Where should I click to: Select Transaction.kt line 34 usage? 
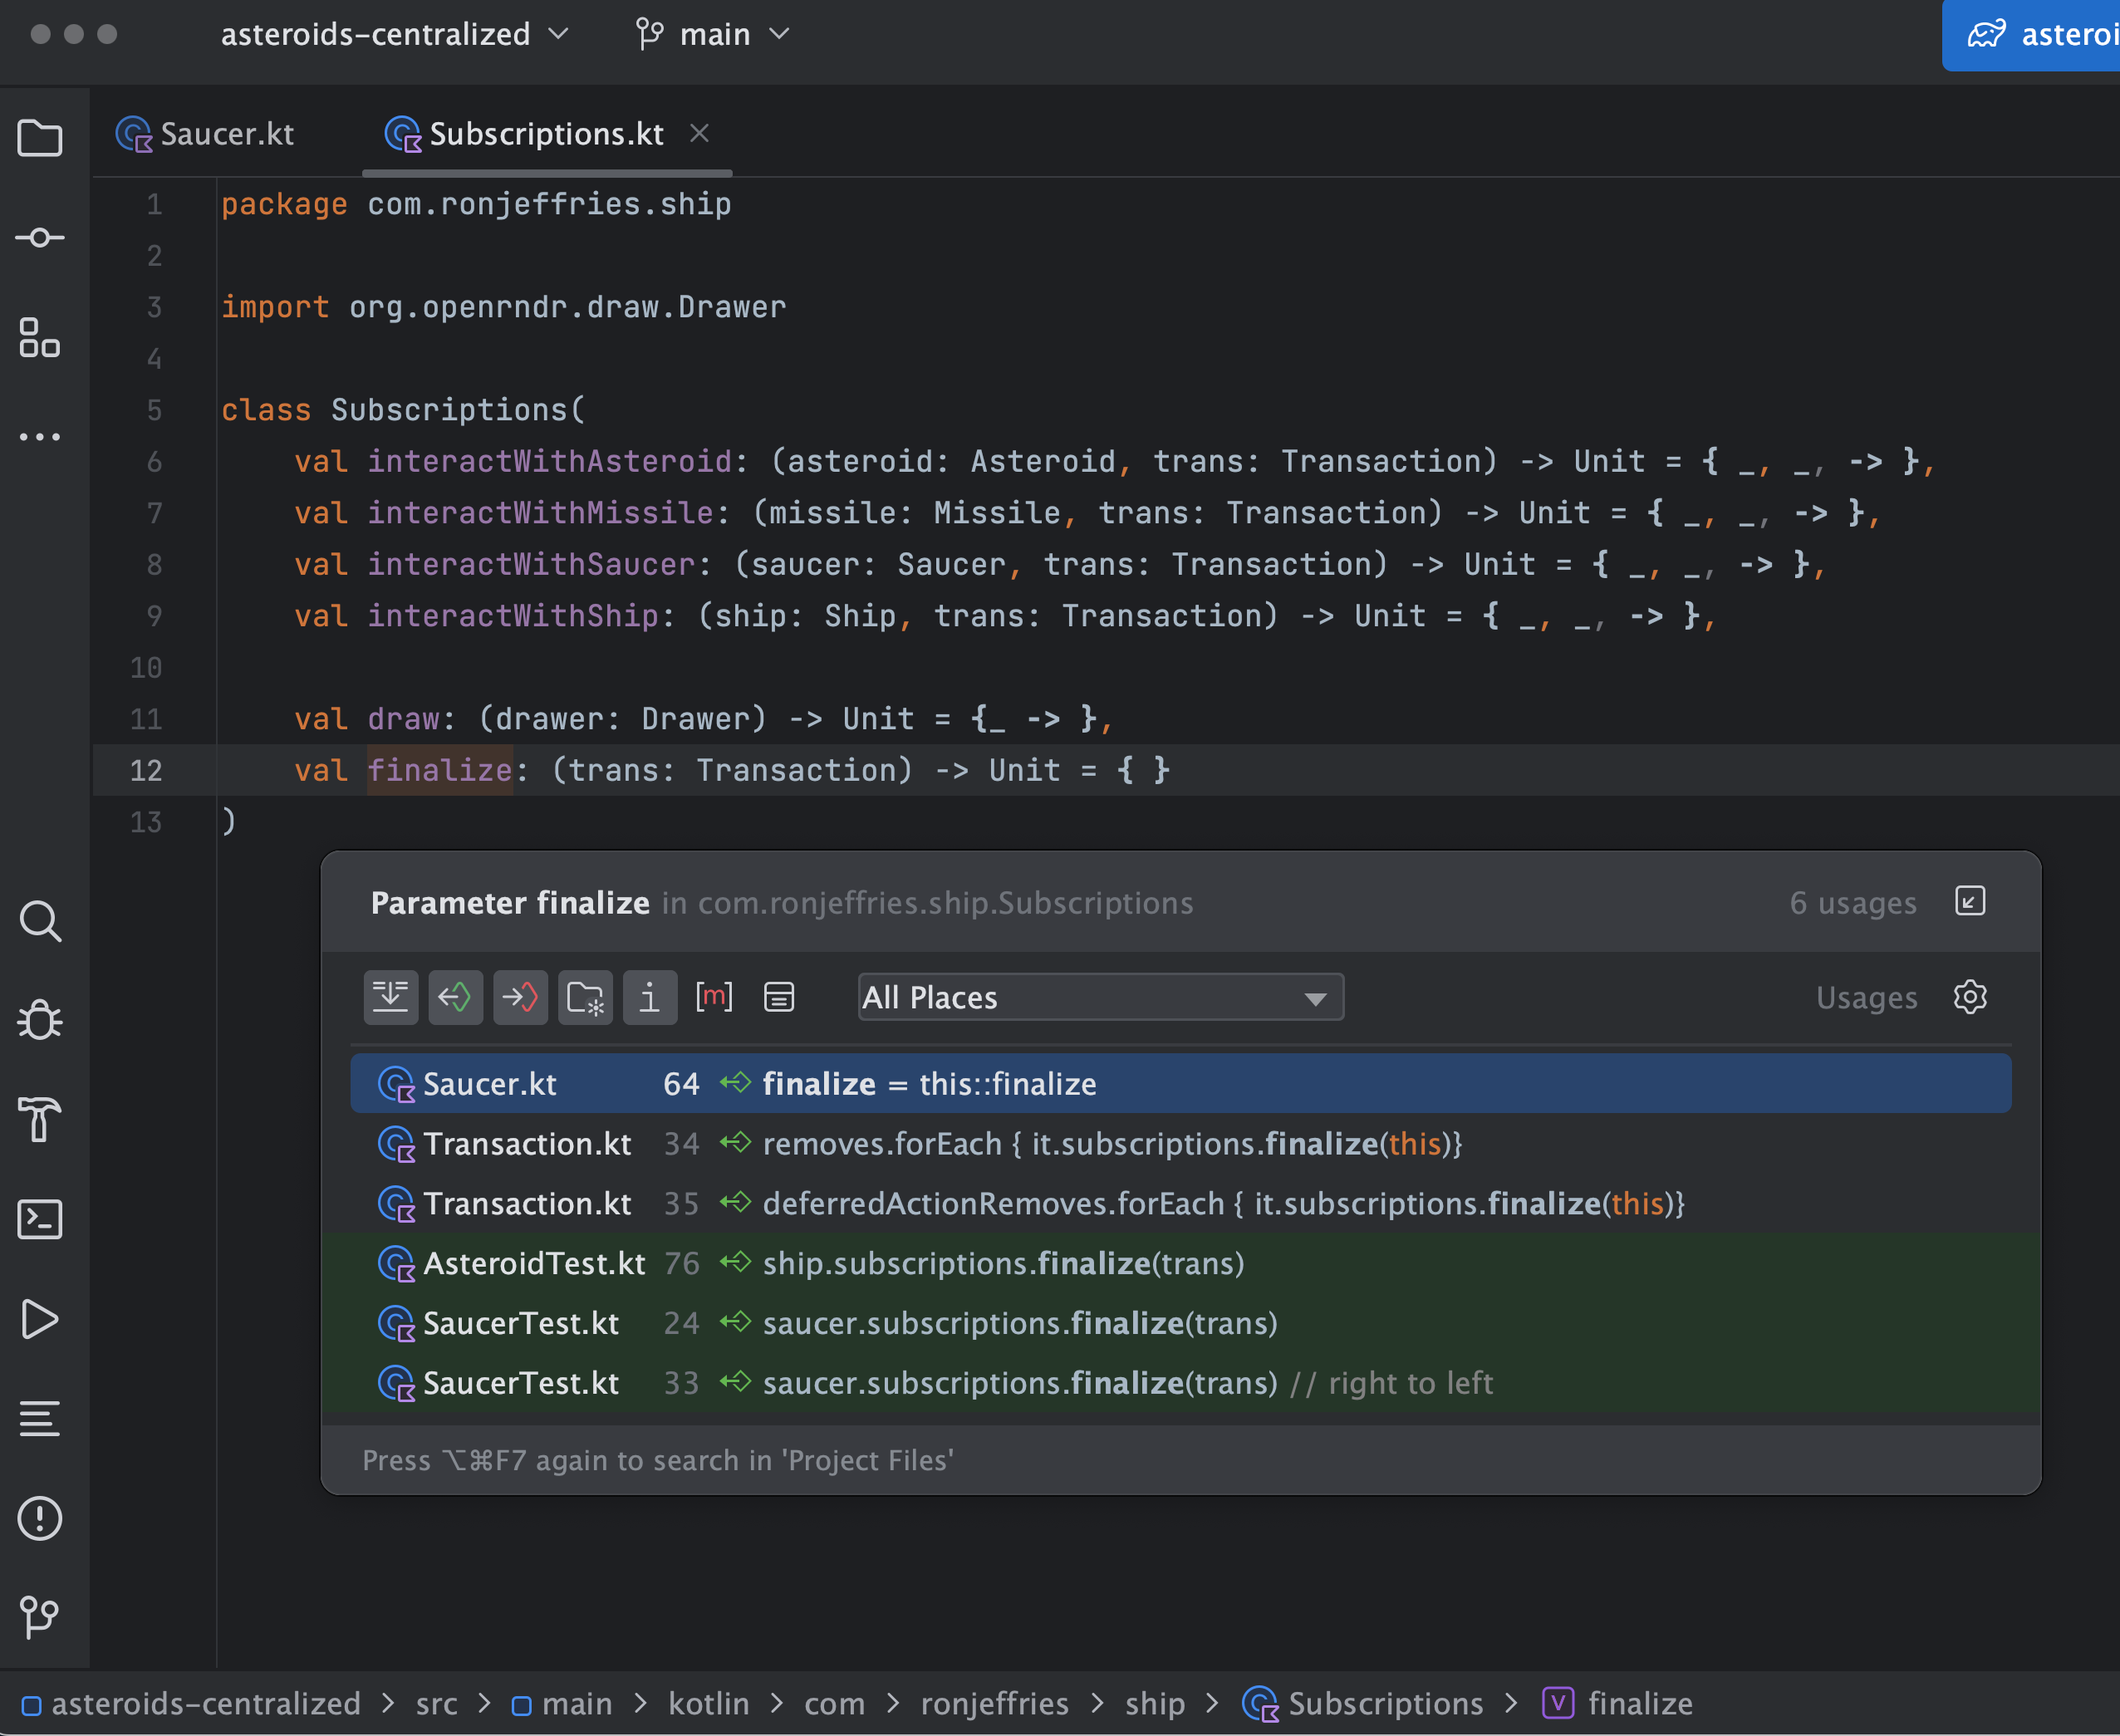coord(1180,1143)
